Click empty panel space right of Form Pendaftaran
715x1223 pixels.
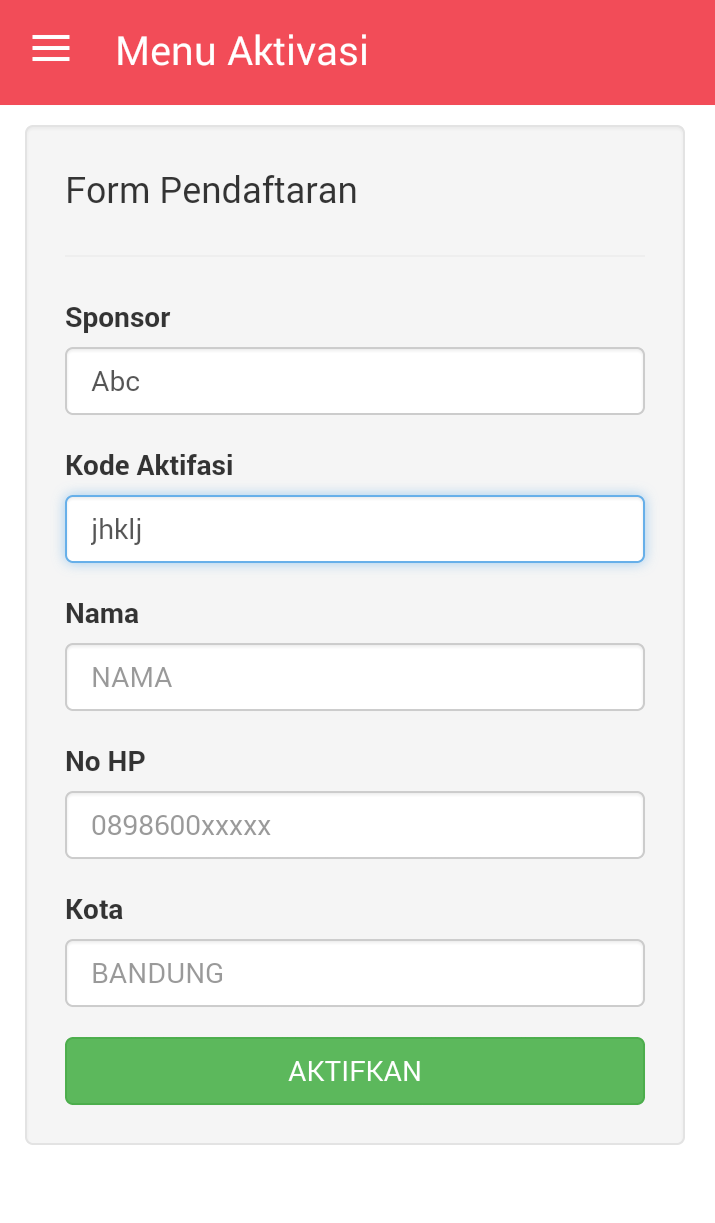click(520, 190)
